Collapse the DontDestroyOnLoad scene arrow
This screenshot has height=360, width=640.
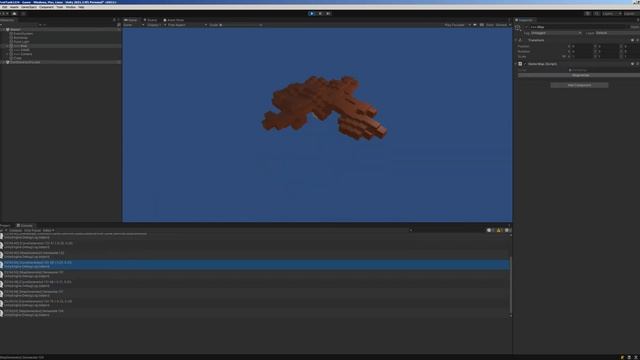[x=3, y=62]
